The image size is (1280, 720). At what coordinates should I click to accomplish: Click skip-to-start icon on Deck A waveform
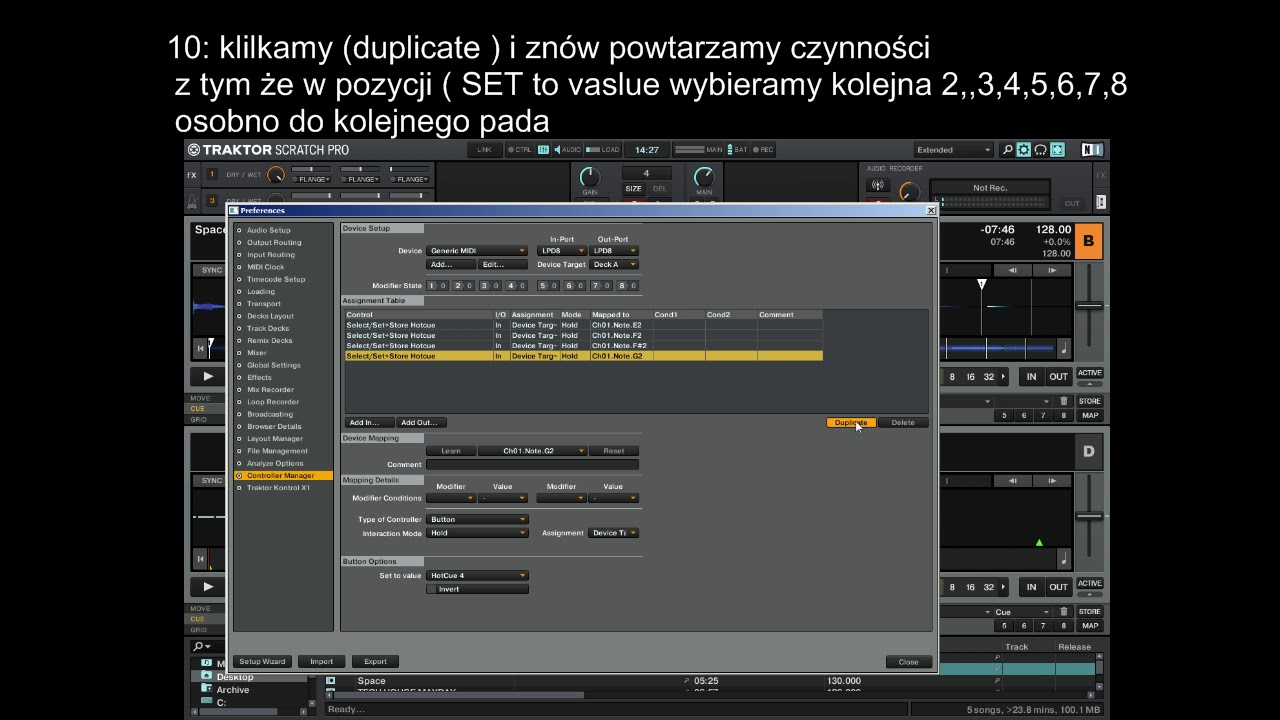coord(201,348)
